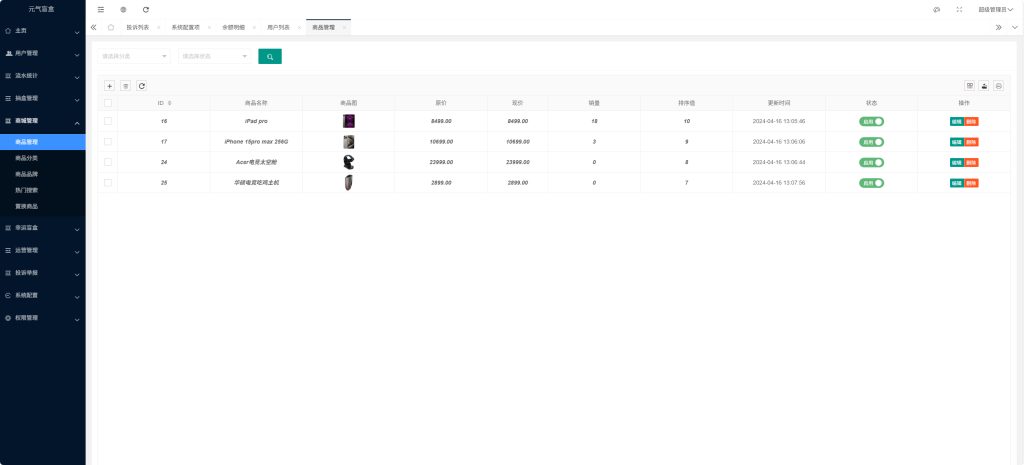This screenshot has width=1024, height=465.
Task: Click the add (+) product icon
Action: (110, 86)
